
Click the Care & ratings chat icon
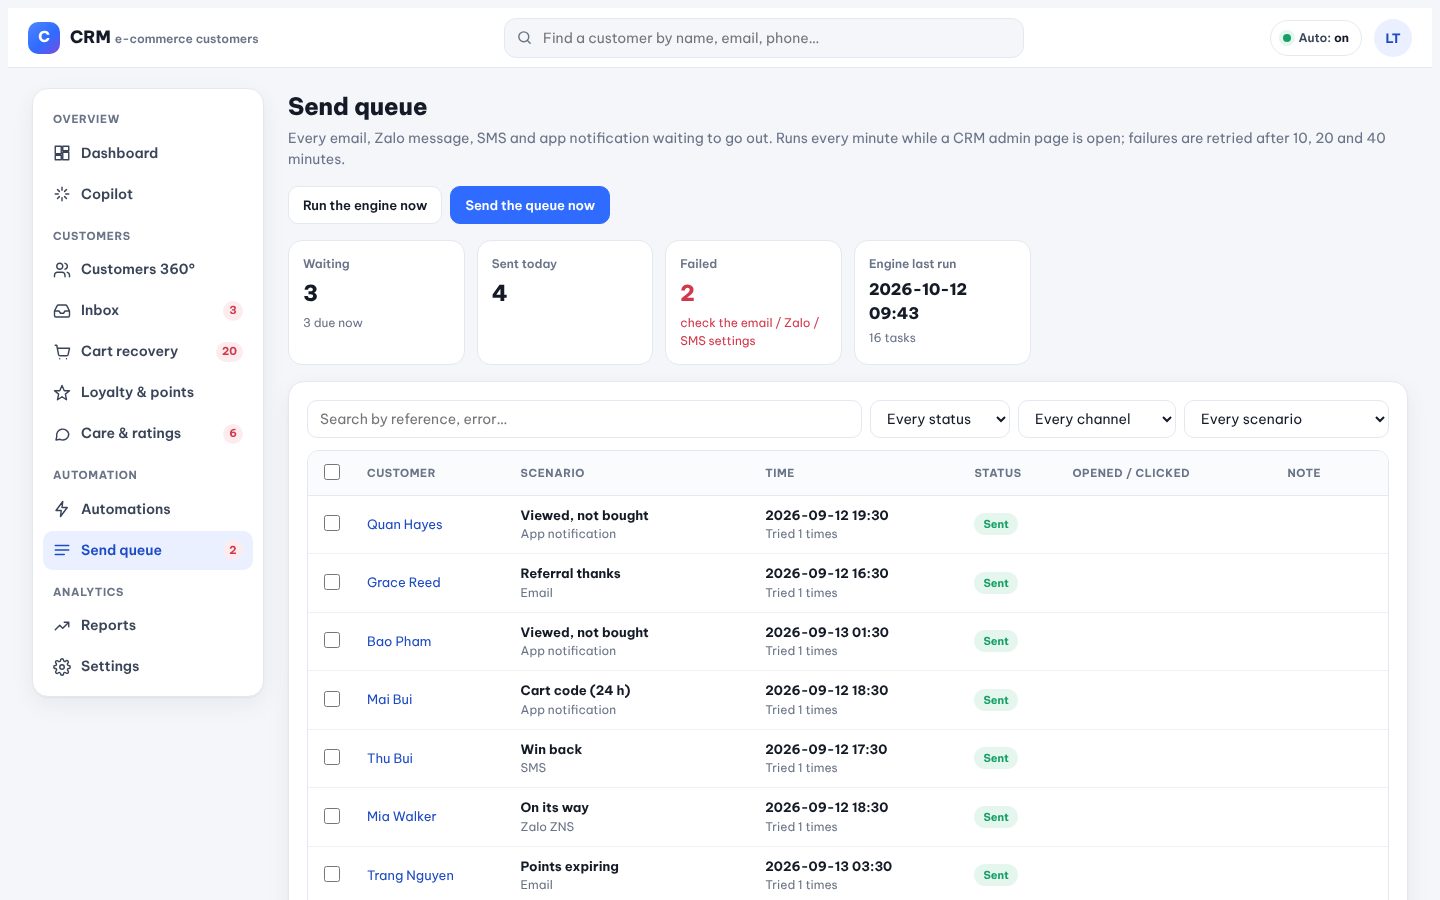62,433
